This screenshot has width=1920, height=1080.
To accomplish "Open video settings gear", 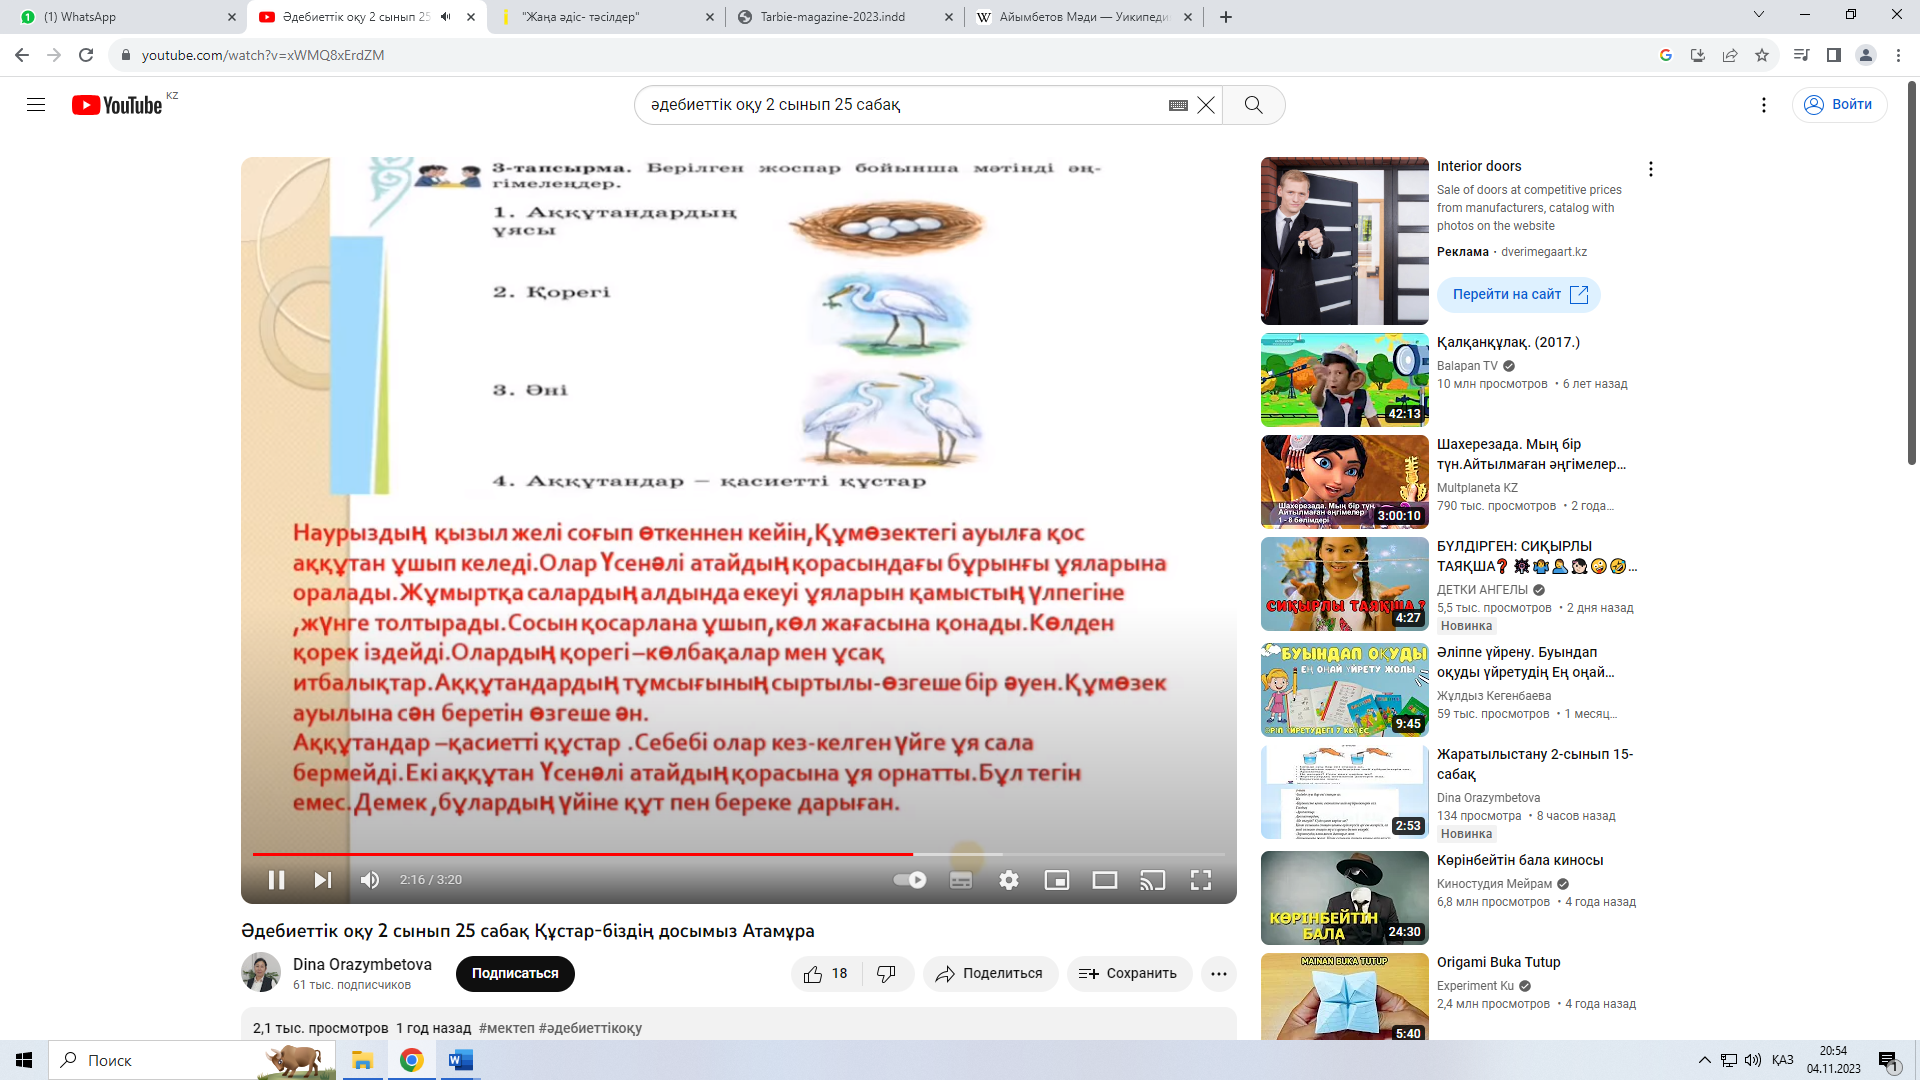I will coord(1009,880).
